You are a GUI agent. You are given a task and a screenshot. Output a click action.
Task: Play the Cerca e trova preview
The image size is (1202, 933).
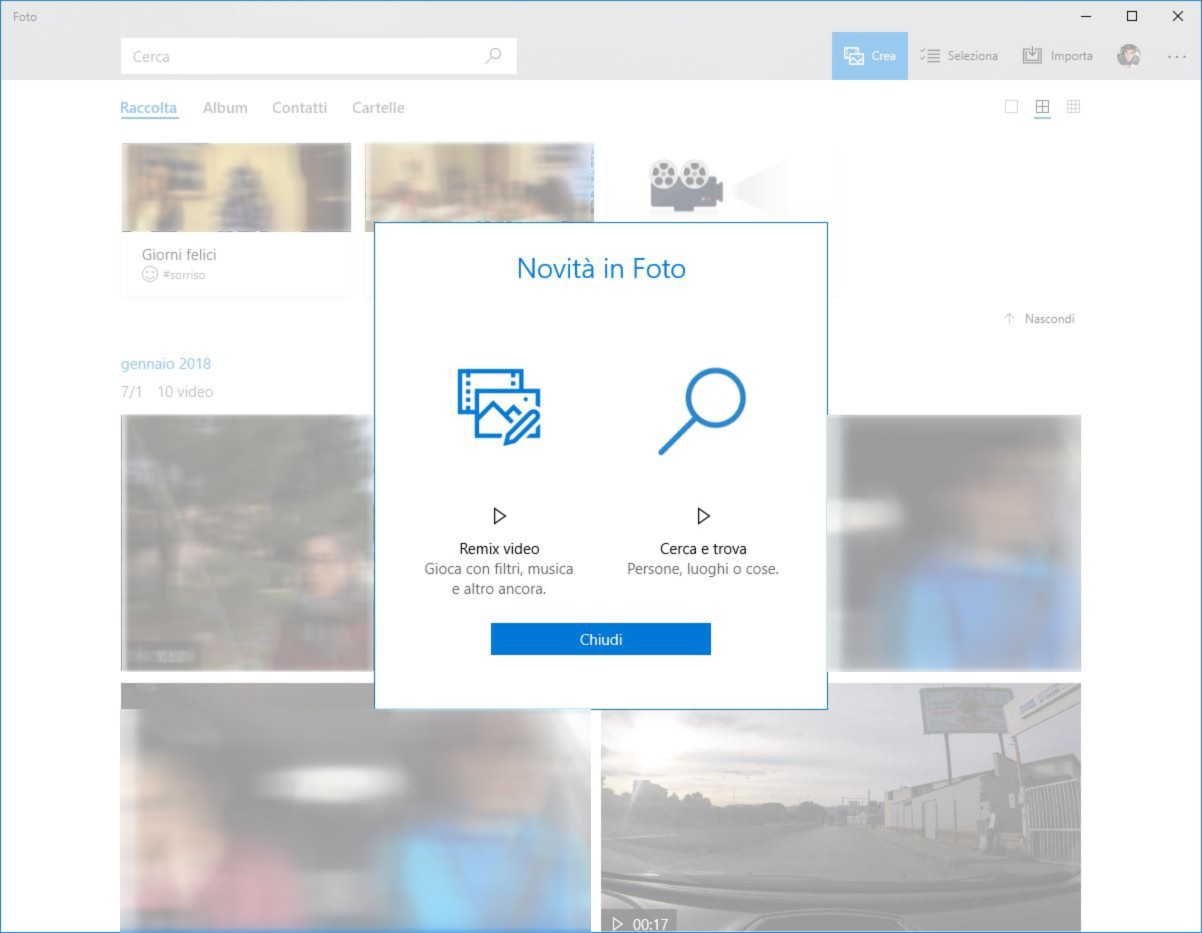pos(703,516)
